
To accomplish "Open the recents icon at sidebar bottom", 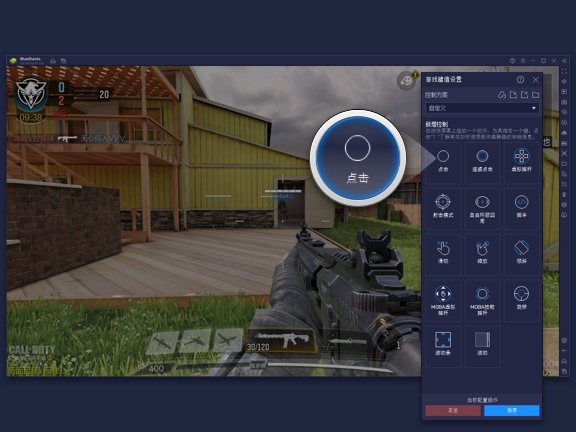I will (x=565, y=372).
